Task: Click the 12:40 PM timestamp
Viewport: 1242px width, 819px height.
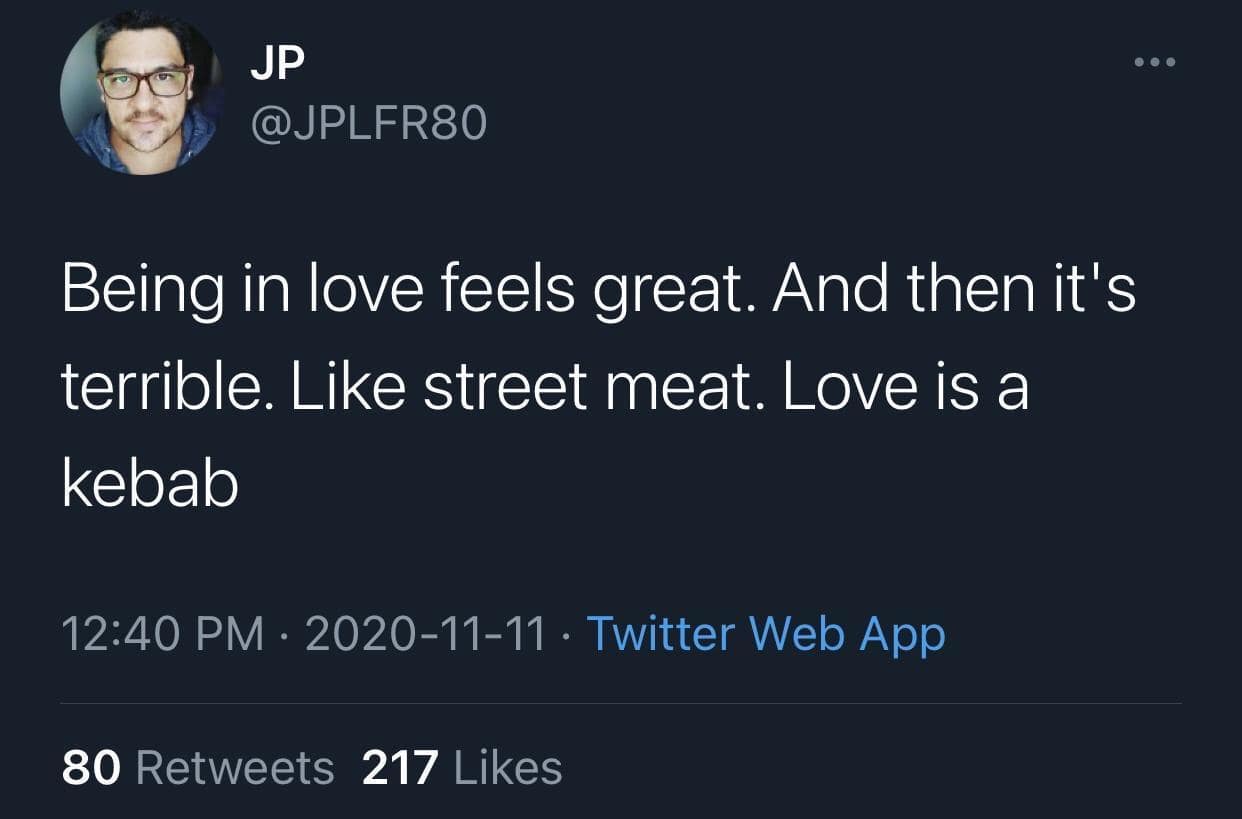Action: [163, 633]
